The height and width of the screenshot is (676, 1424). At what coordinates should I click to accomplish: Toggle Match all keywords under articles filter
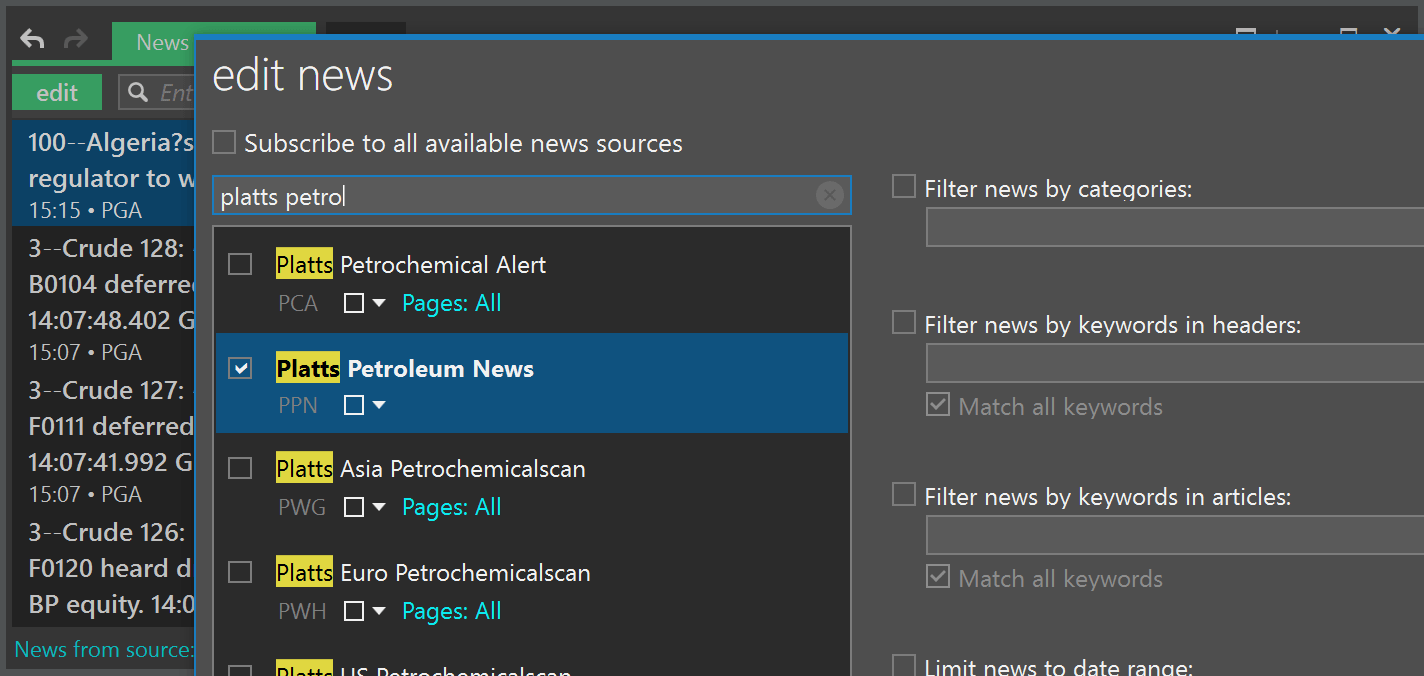pos(938,577)
